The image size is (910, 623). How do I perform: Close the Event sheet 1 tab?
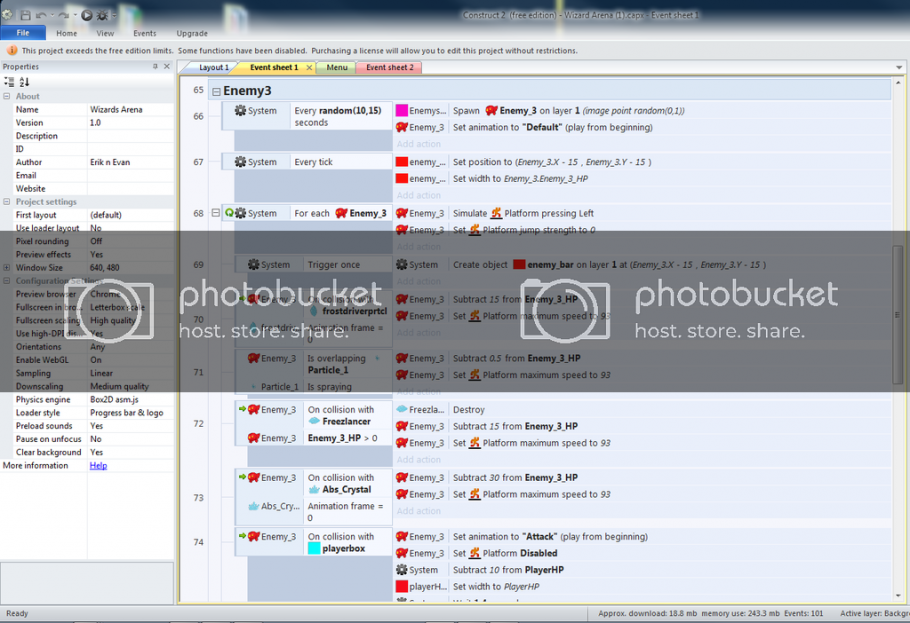point(309,68)
